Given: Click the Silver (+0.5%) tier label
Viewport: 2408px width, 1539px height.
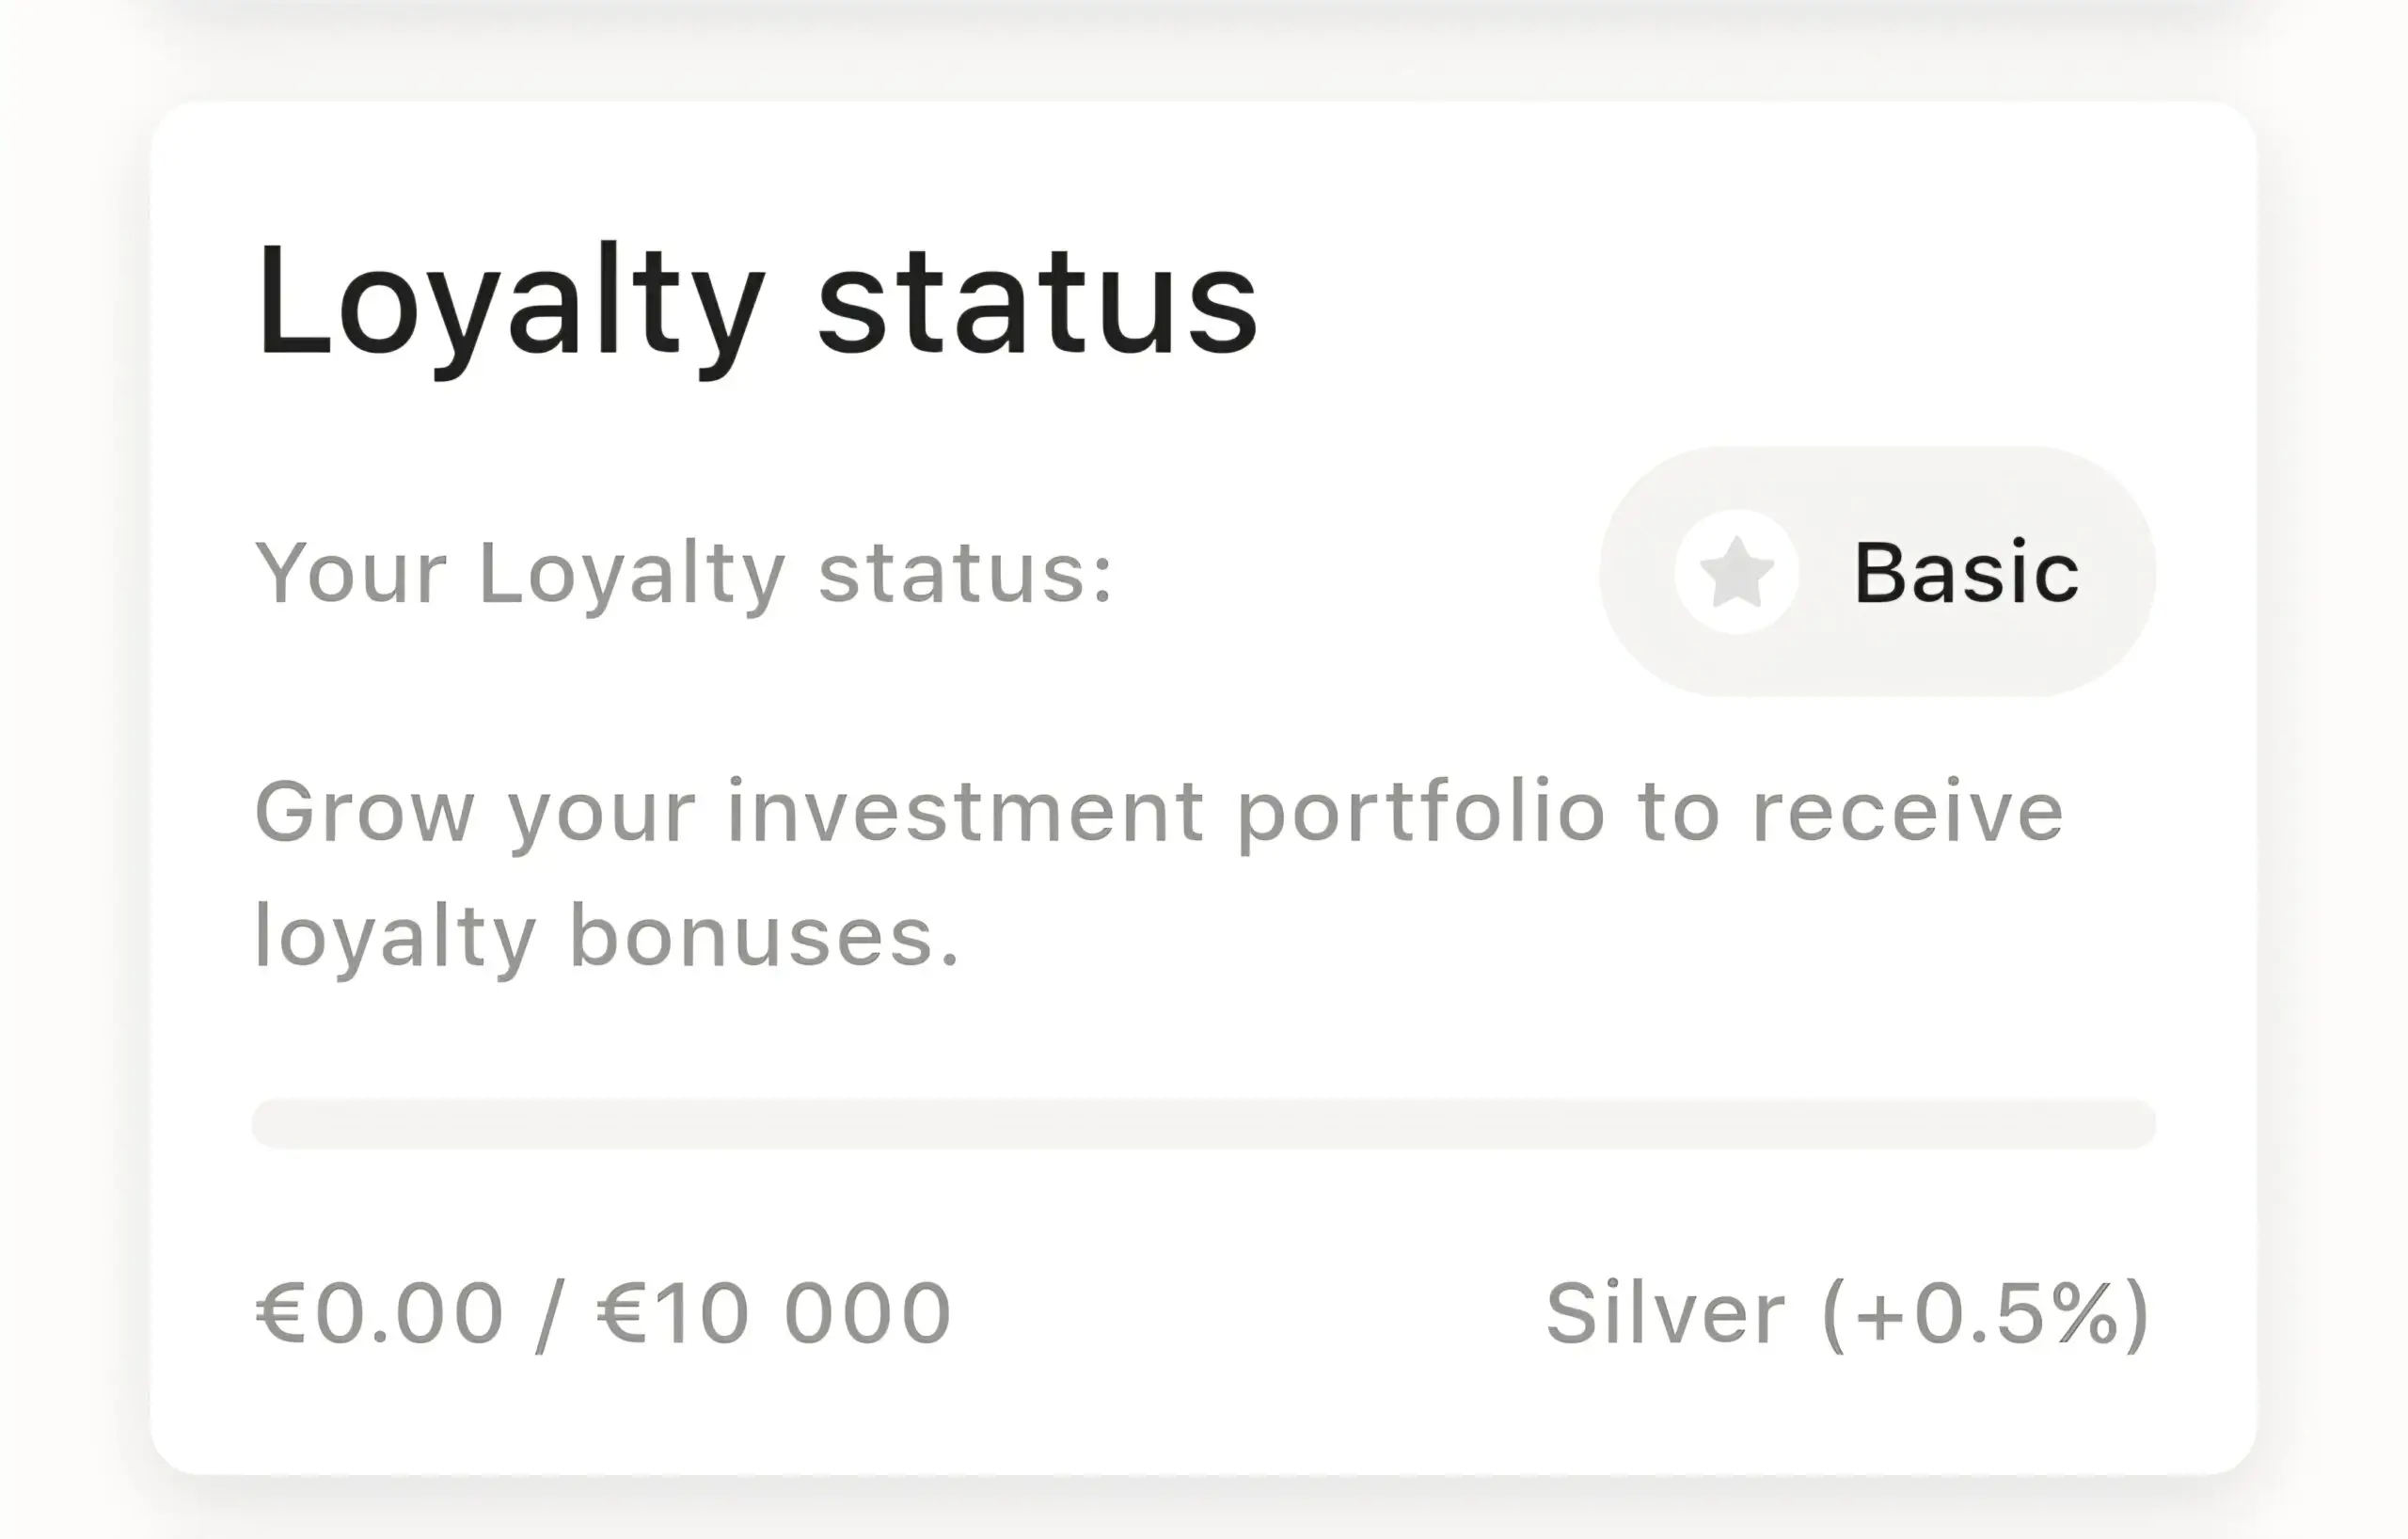Looking at the screenshot, I should pos(1847,1313).
